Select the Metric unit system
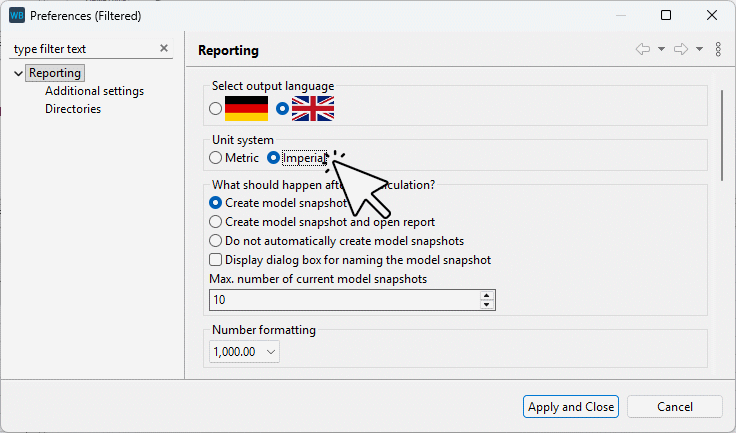The image size is (736, 433). click(x=215, y=158)
